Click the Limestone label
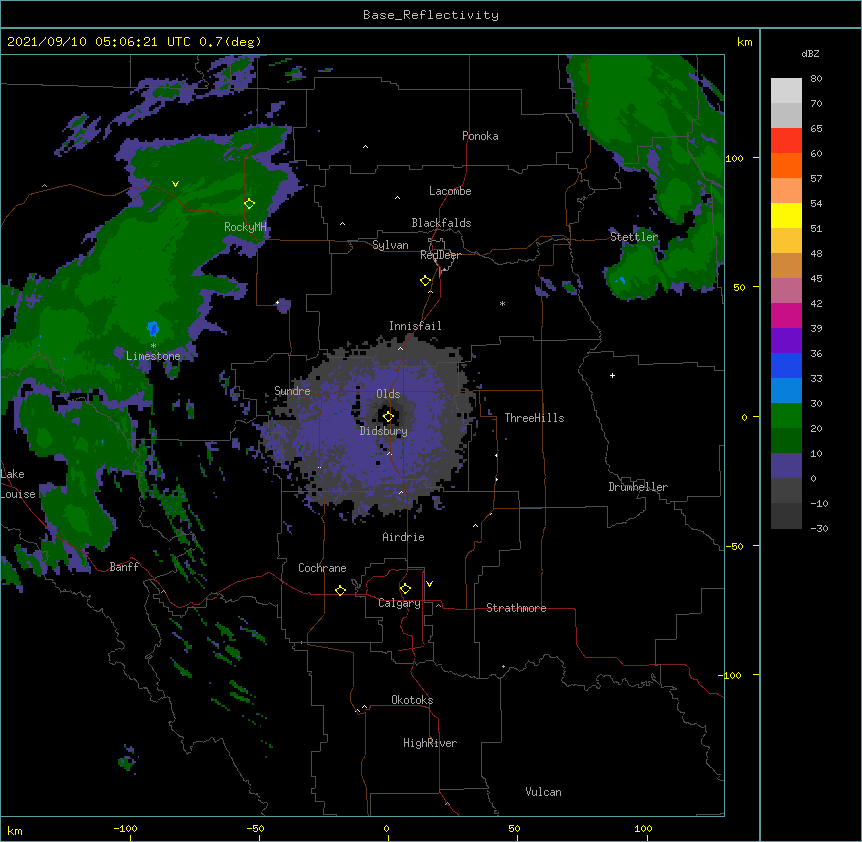This screenshot has width=862, height=842. click(x=153, y=356)
